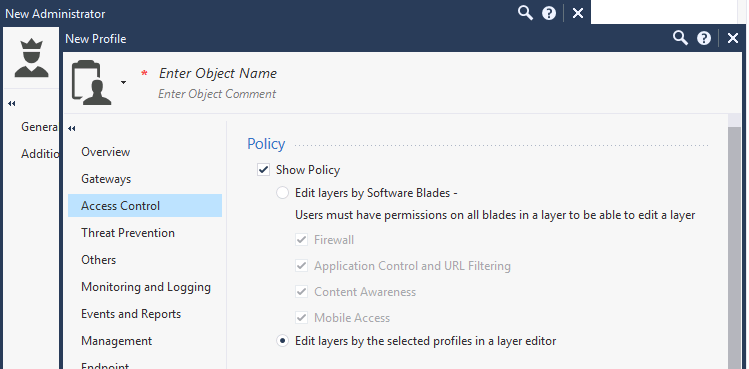Toggle the Firewall checkbox
Viewport: 749px width, 369px height.
(x=301, y=239)
